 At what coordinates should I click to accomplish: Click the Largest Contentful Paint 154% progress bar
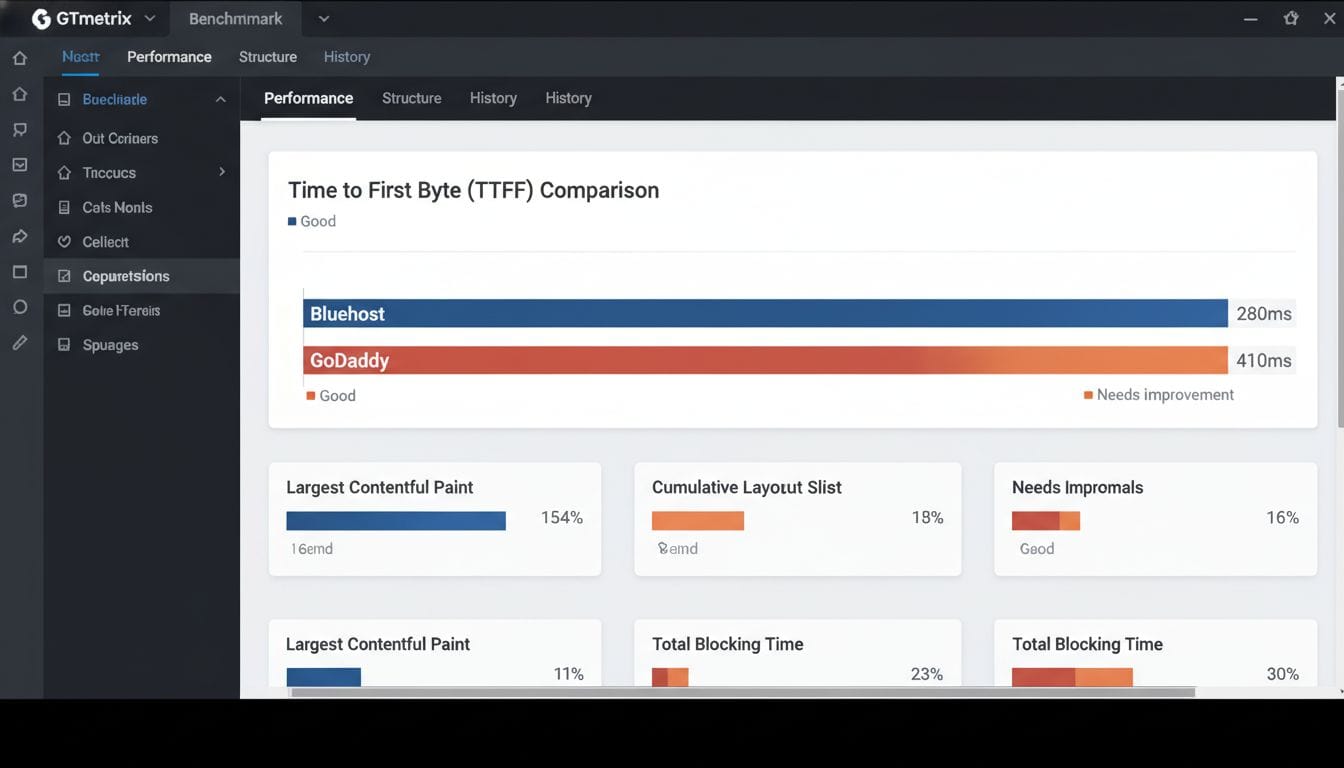(x=396, y=521)
